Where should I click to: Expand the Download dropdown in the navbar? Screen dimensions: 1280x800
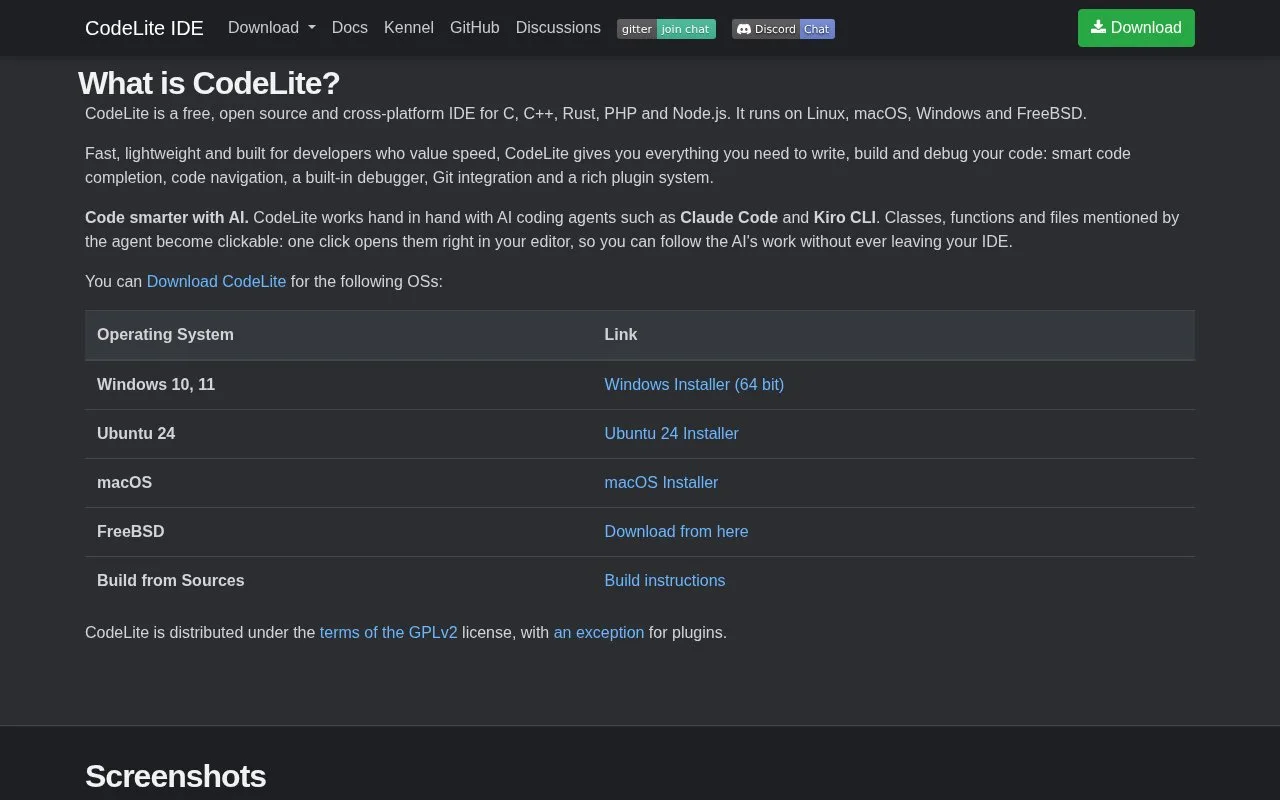coord(271,28)
